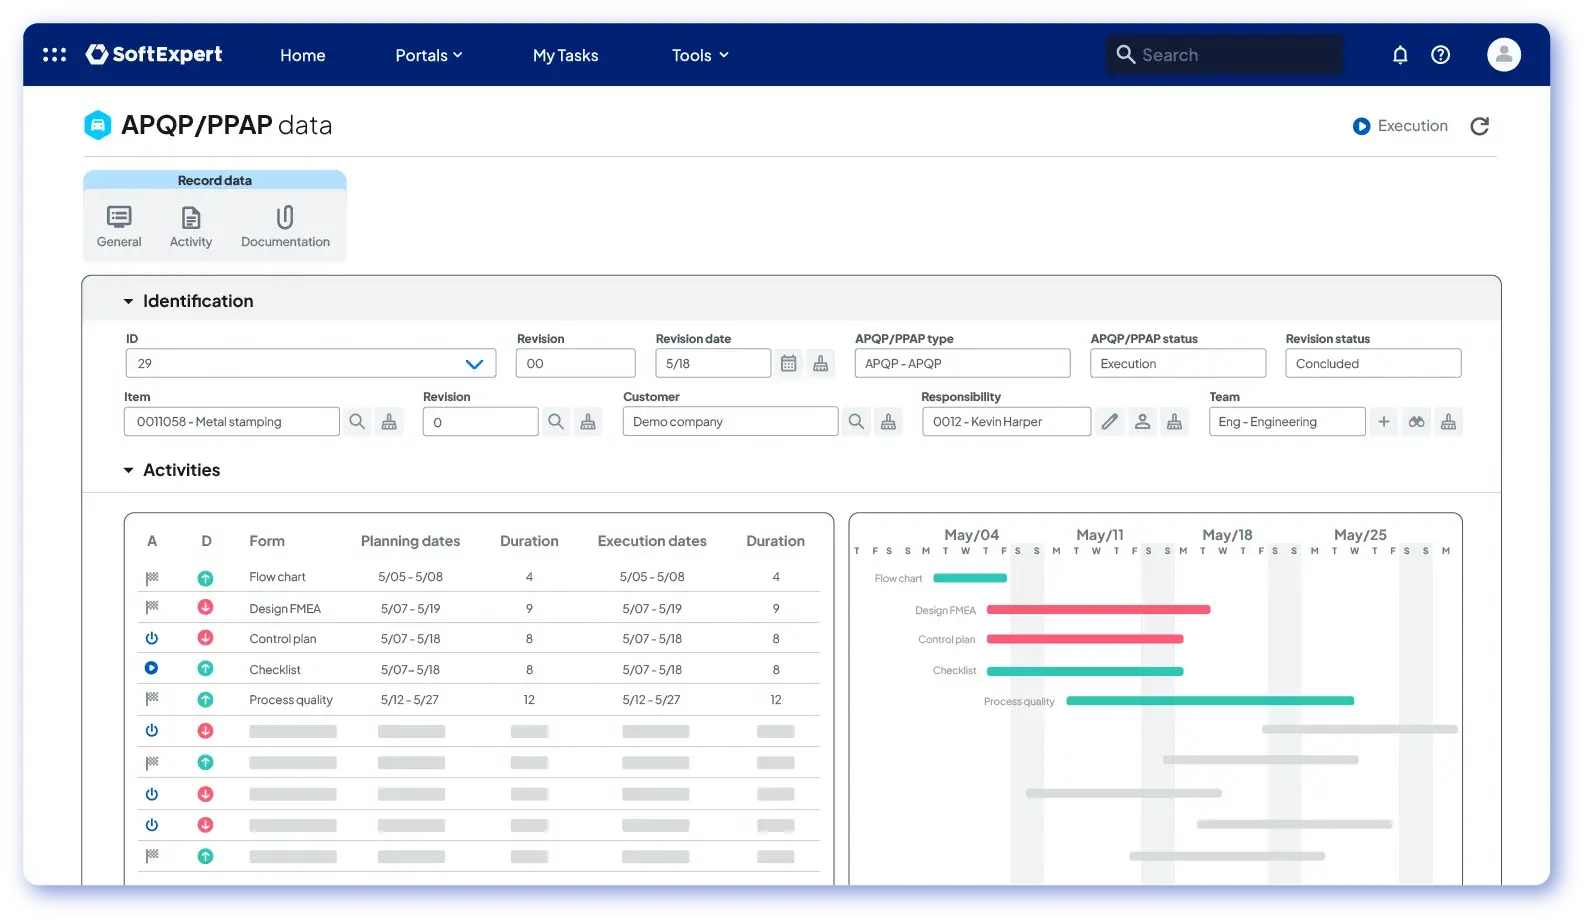Click the Design FMEA form name
This screenshot has width=1588, height=923.
point(285,608)
